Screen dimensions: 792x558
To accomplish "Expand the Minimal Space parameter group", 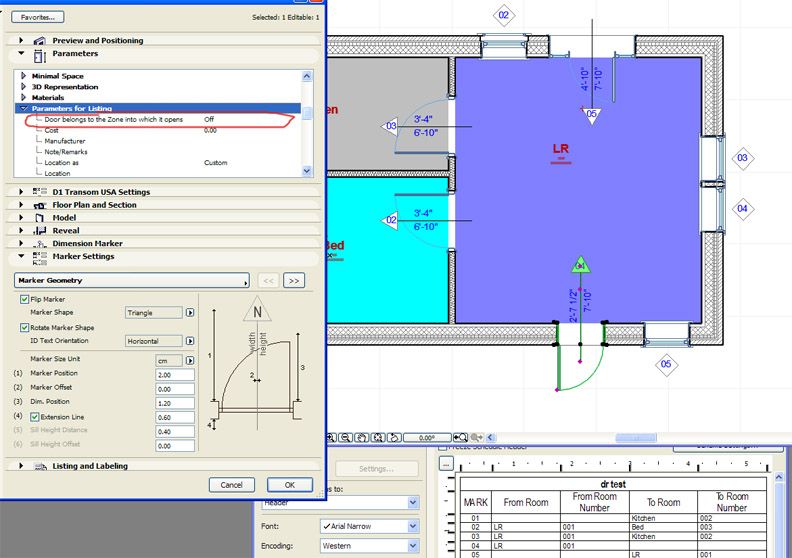I will 23,76.
